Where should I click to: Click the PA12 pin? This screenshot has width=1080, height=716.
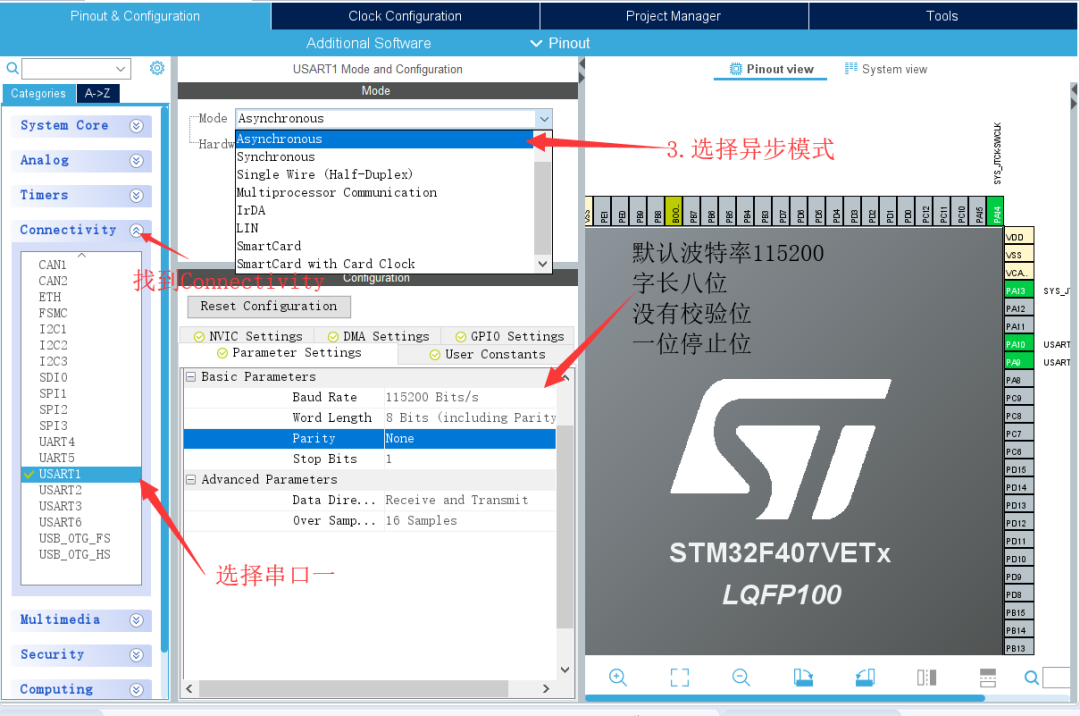[x=1019, y=308]
